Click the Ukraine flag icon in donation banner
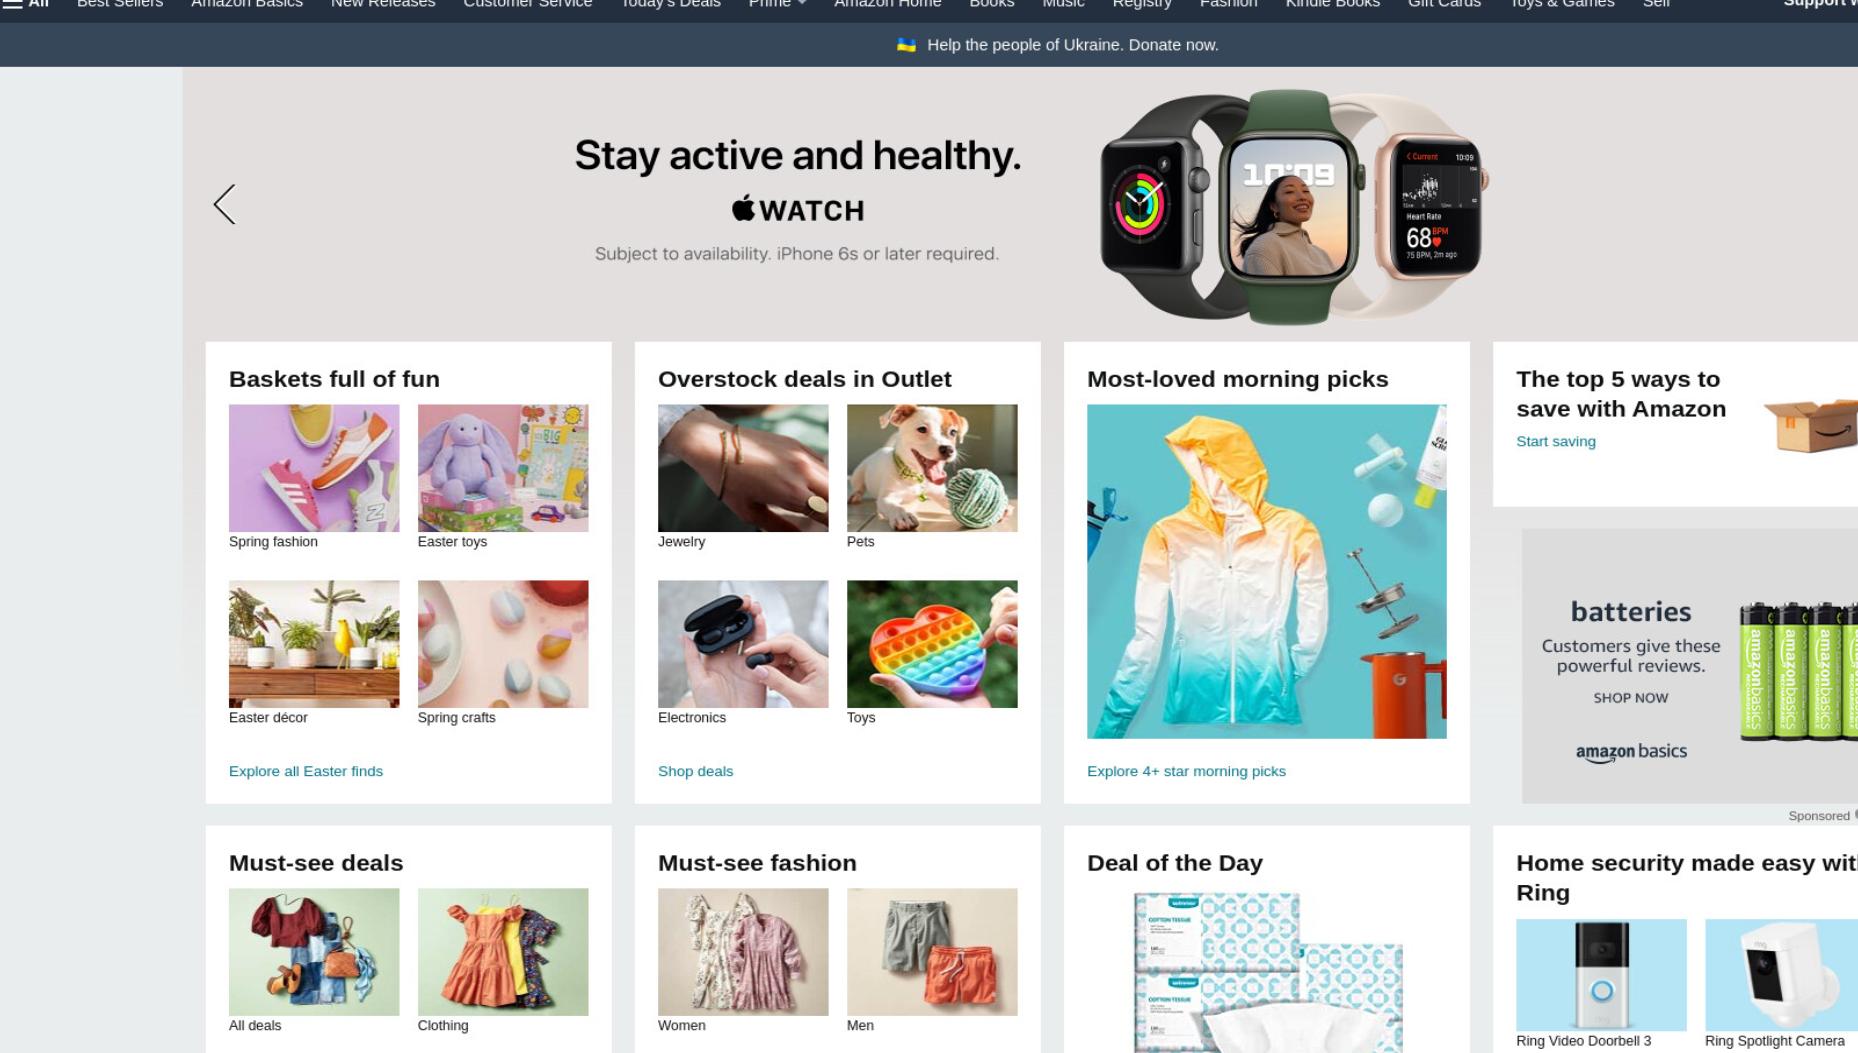Image resolution: width=1858 pixels, height=1053 pixels. click(906, 45)
